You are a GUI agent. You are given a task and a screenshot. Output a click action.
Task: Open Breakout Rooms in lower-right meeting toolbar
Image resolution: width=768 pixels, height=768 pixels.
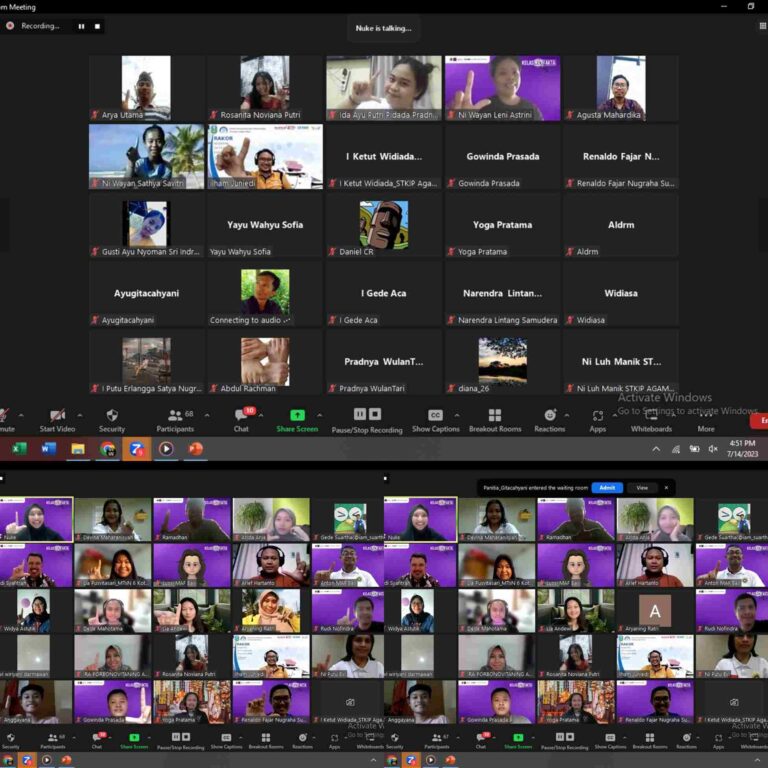pos(650,741)
